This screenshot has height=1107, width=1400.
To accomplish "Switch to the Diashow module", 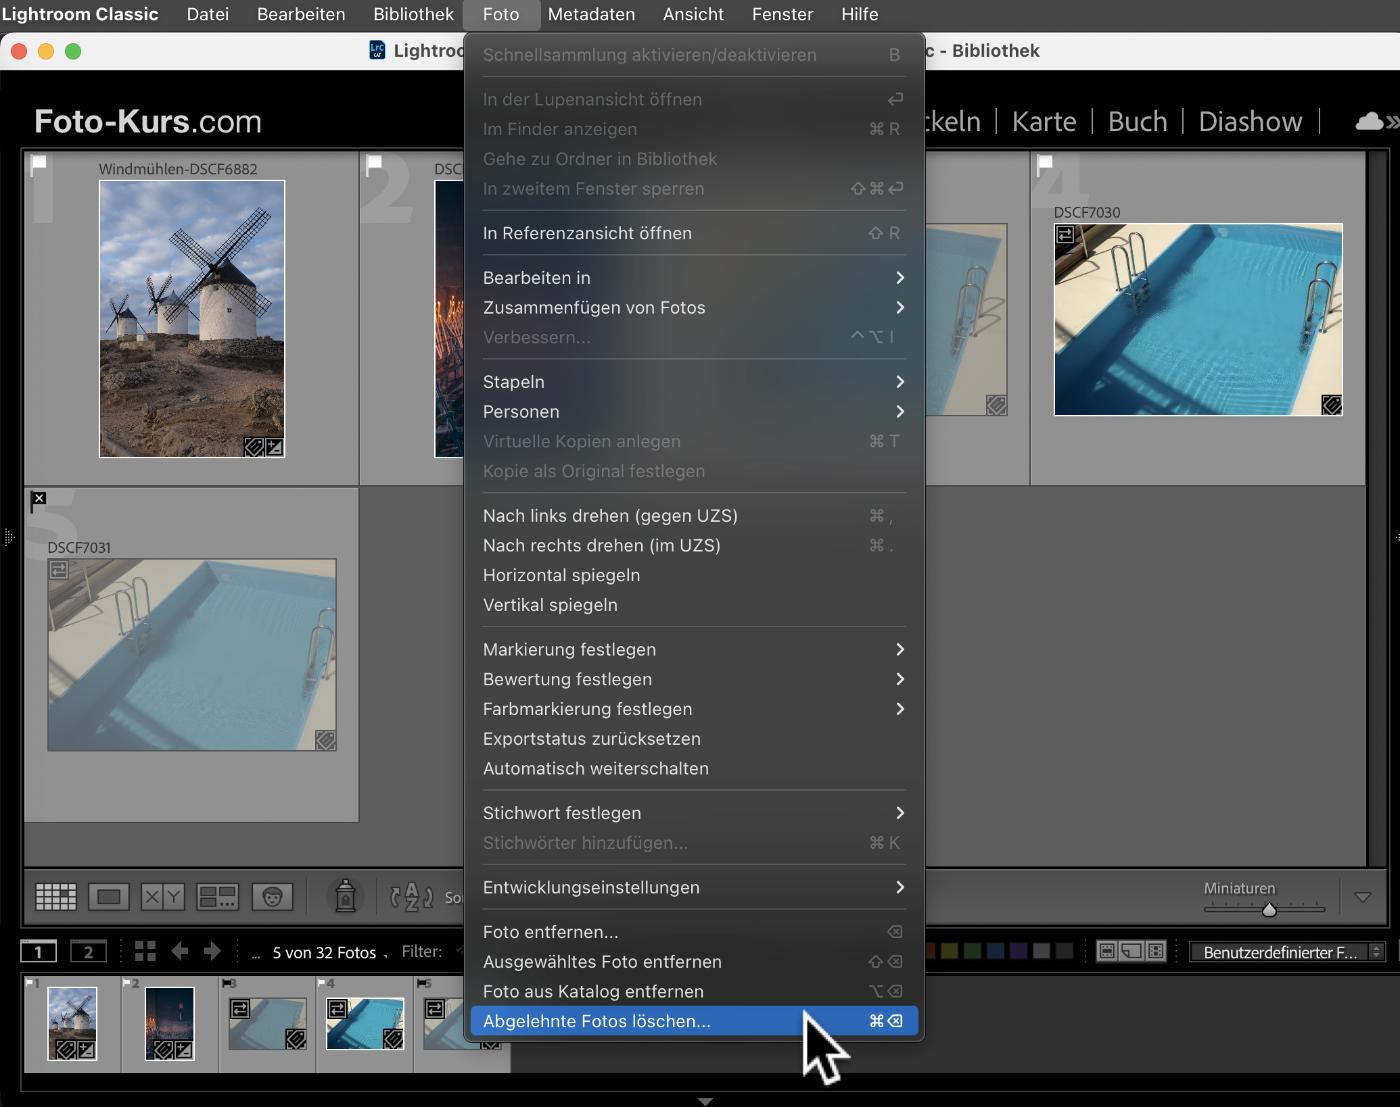I will point(1250,121).
